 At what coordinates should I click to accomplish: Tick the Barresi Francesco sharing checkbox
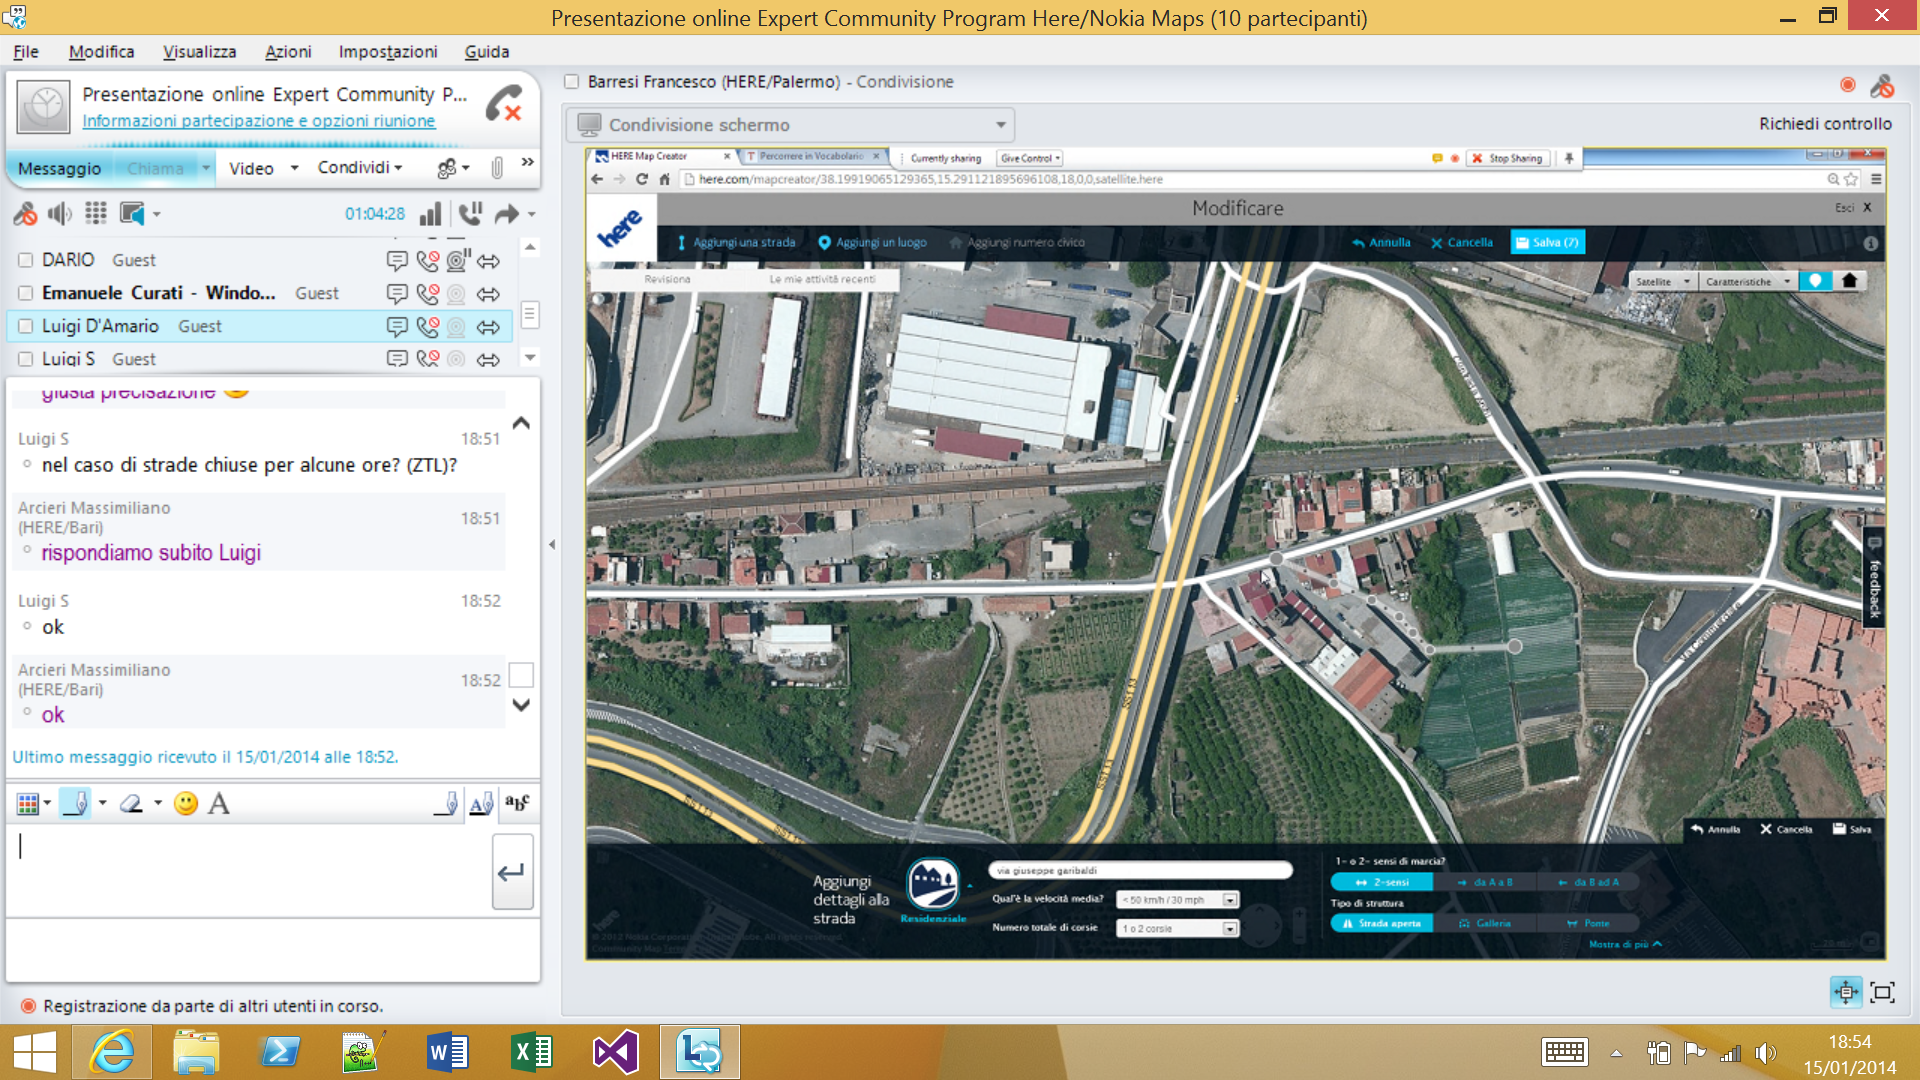[x=572, y=82]
